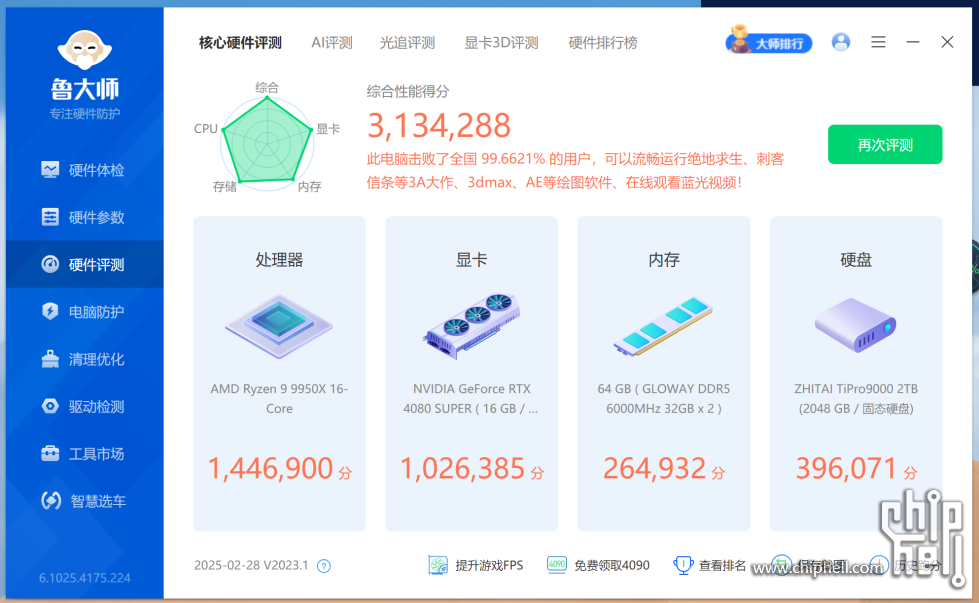The width and height of the screenshot is (979, 603).
Task: Click the 鲁大师 logo avatar
Action: pos(85,50)
